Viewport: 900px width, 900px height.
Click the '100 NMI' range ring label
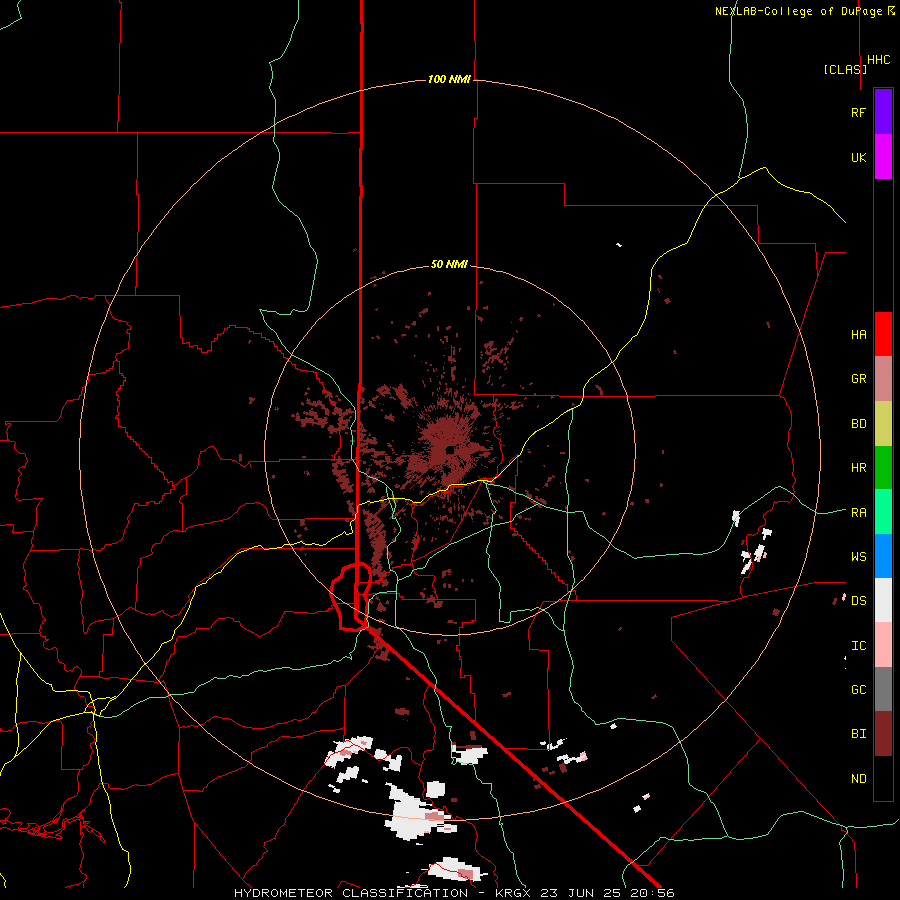click(x=449, y=79)
